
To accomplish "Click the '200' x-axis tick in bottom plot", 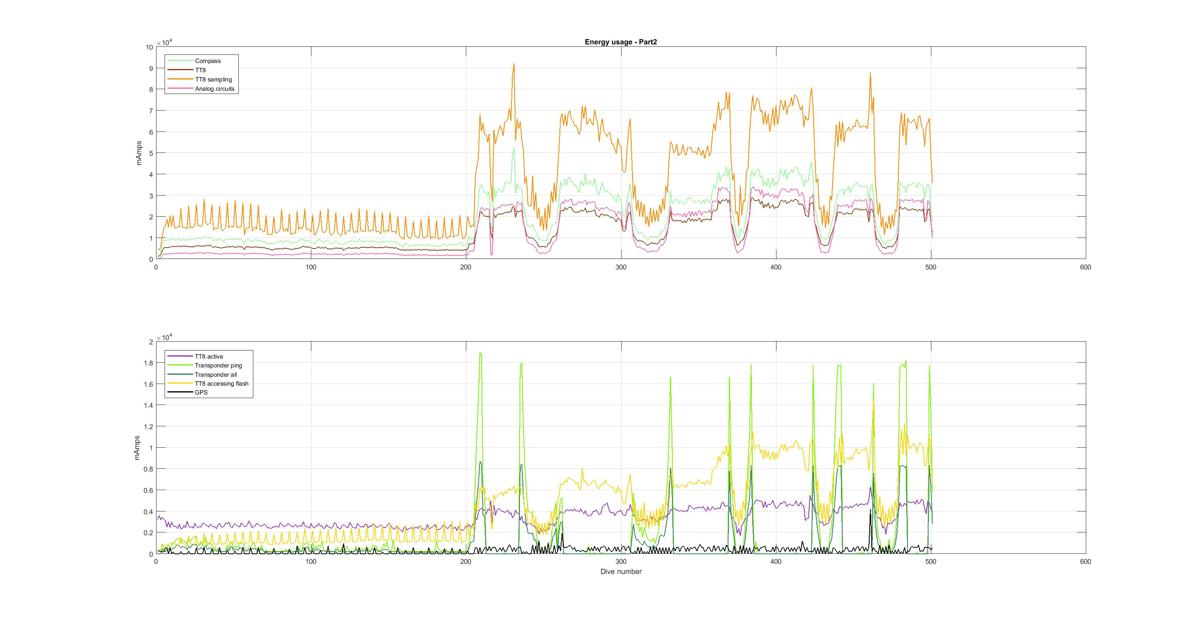I will coord(466,562).
